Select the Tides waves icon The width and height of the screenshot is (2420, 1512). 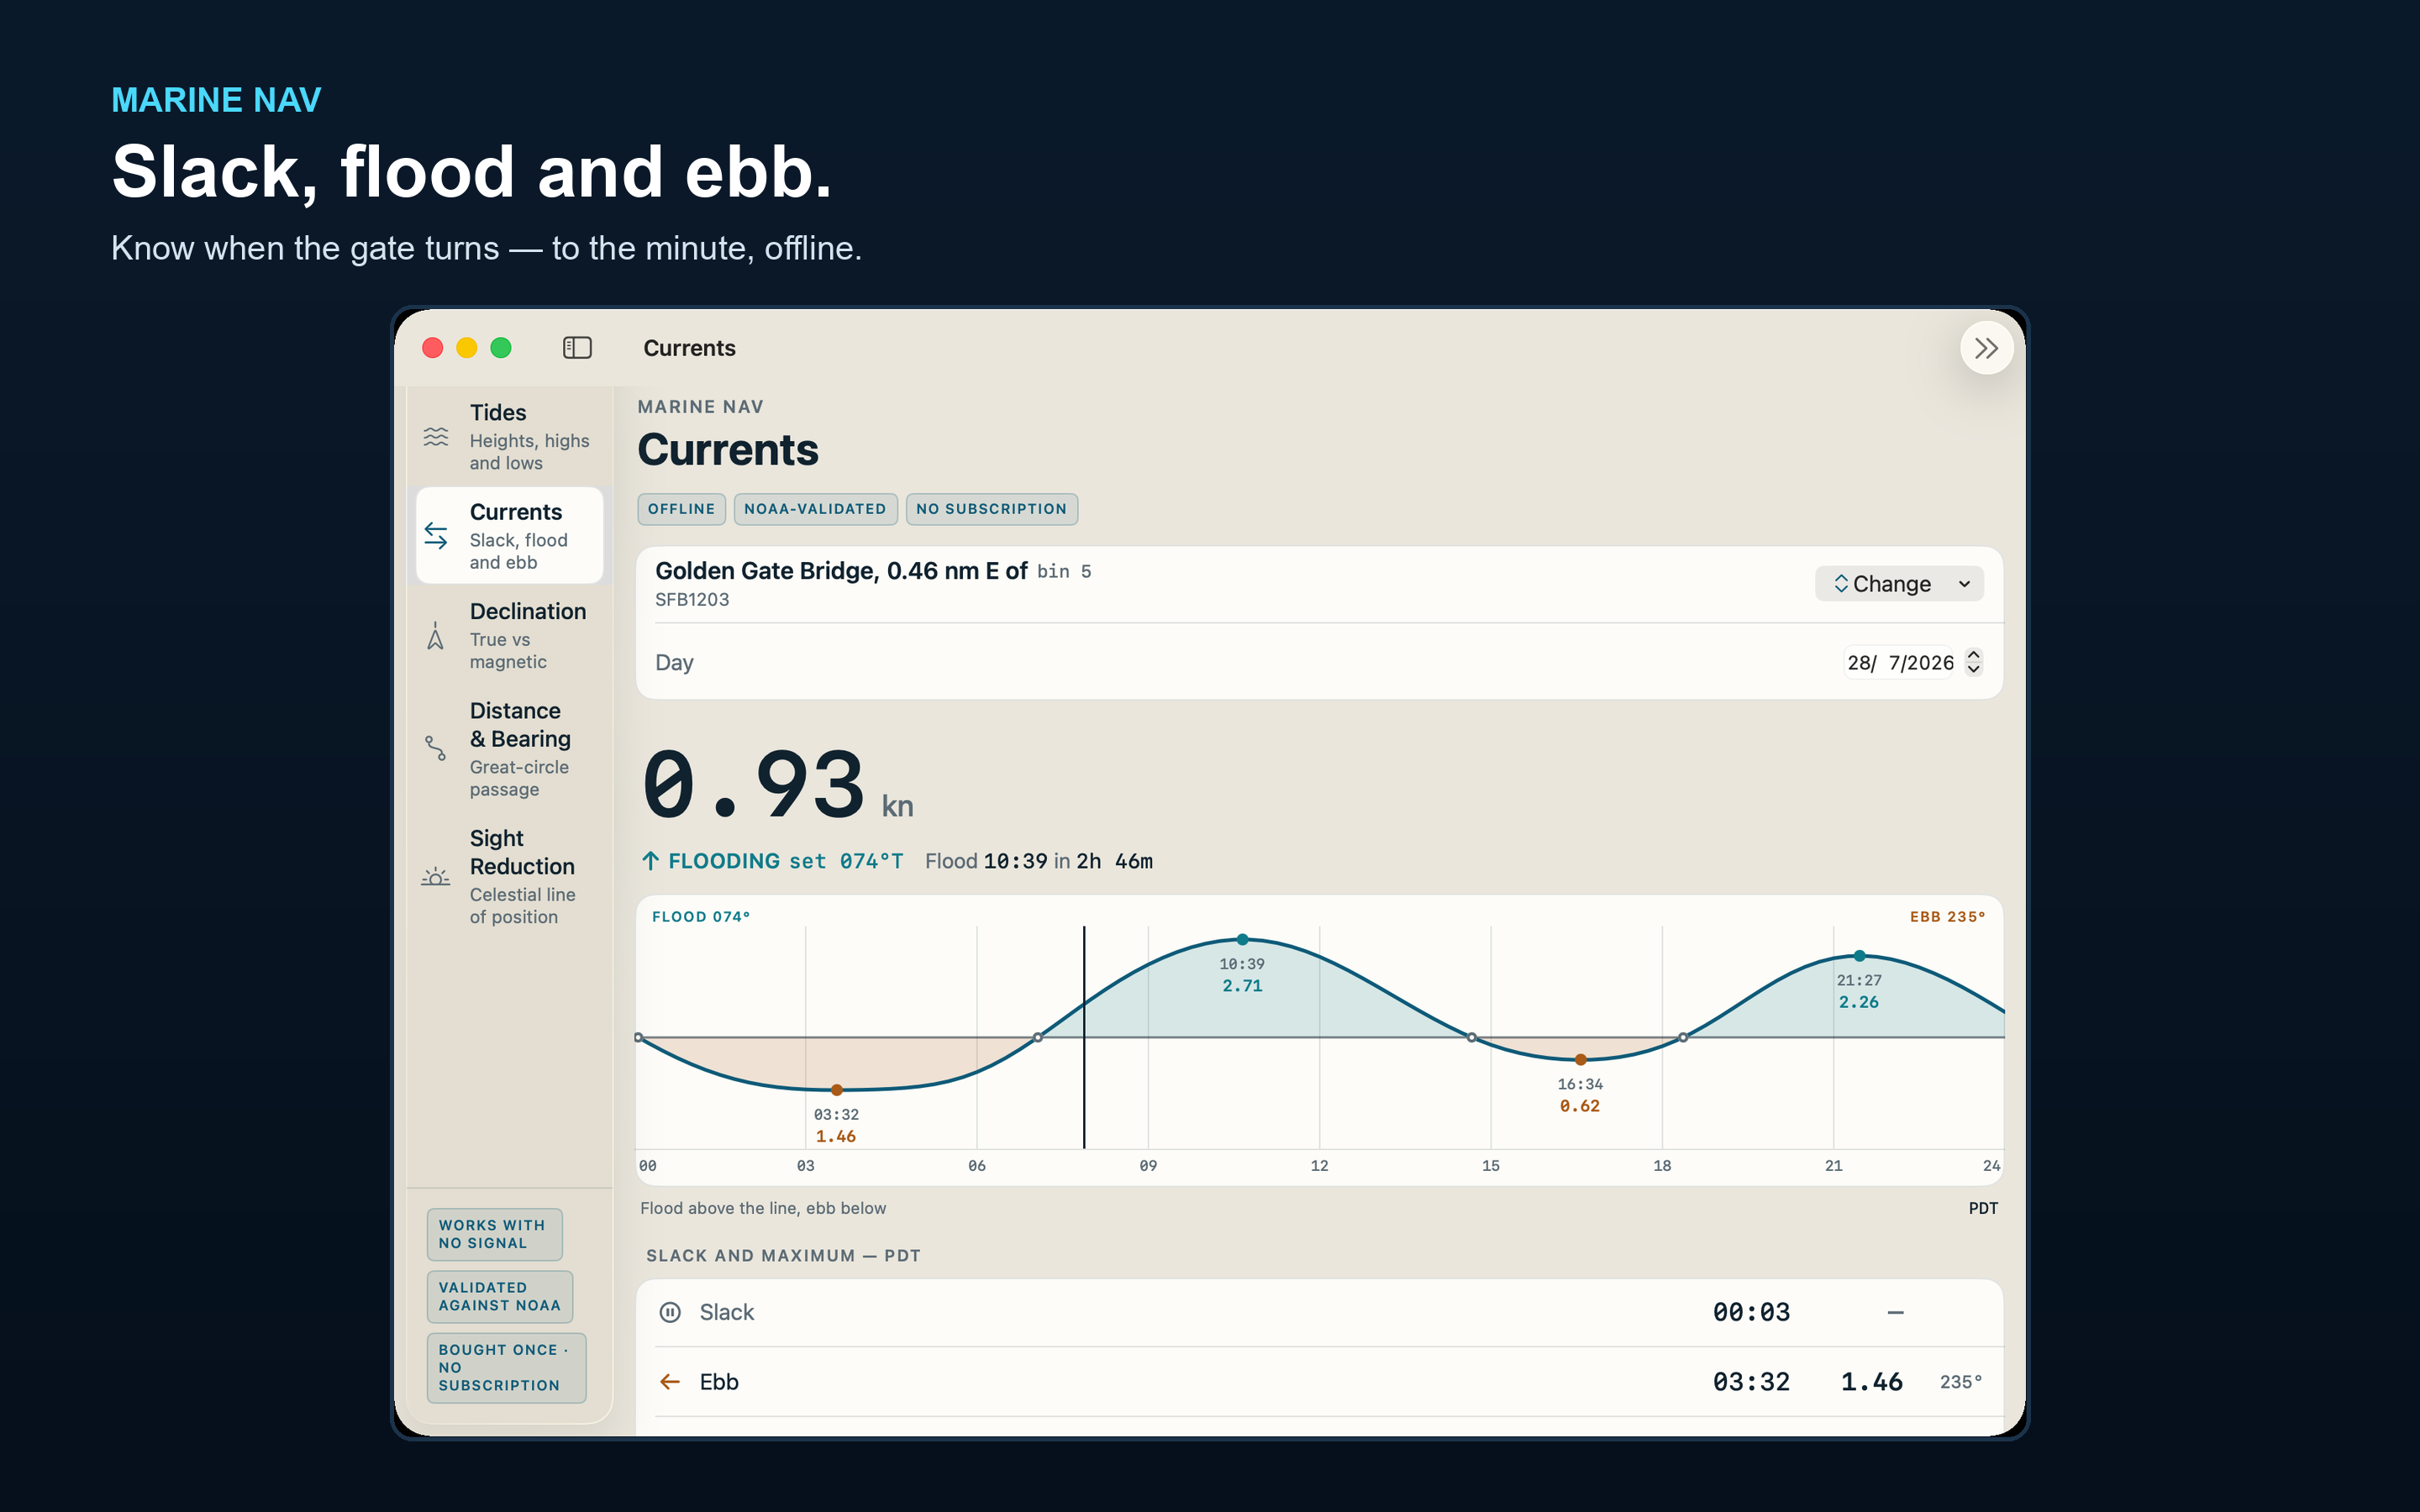[x=436, y=437]
